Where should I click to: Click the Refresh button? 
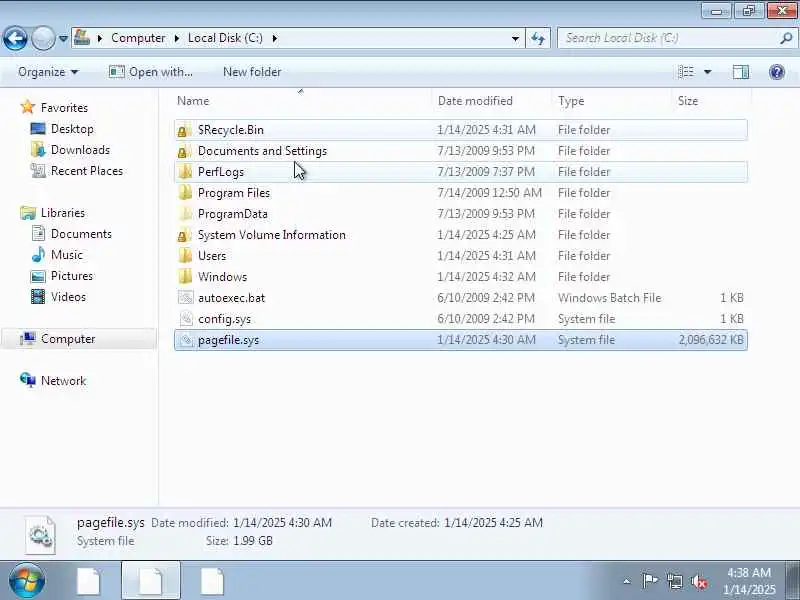(538, 38)
